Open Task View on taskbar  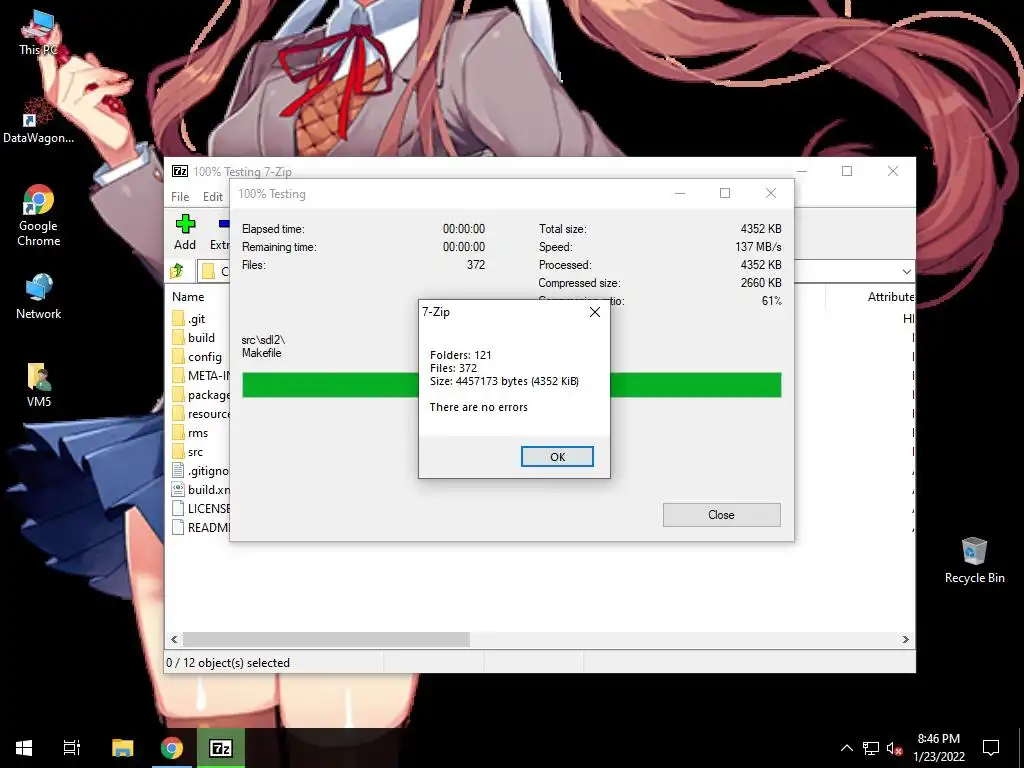pyautogui.click(x=72, y=748)
